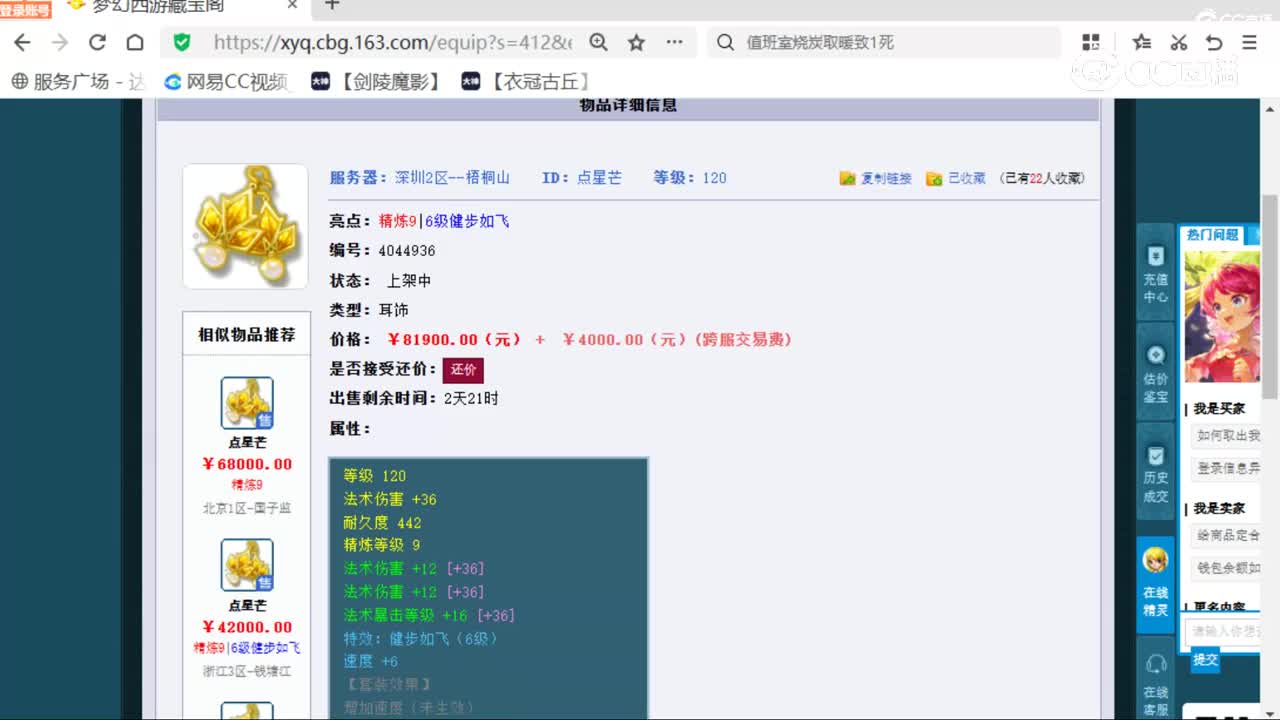Open a new browser tab

330,5
